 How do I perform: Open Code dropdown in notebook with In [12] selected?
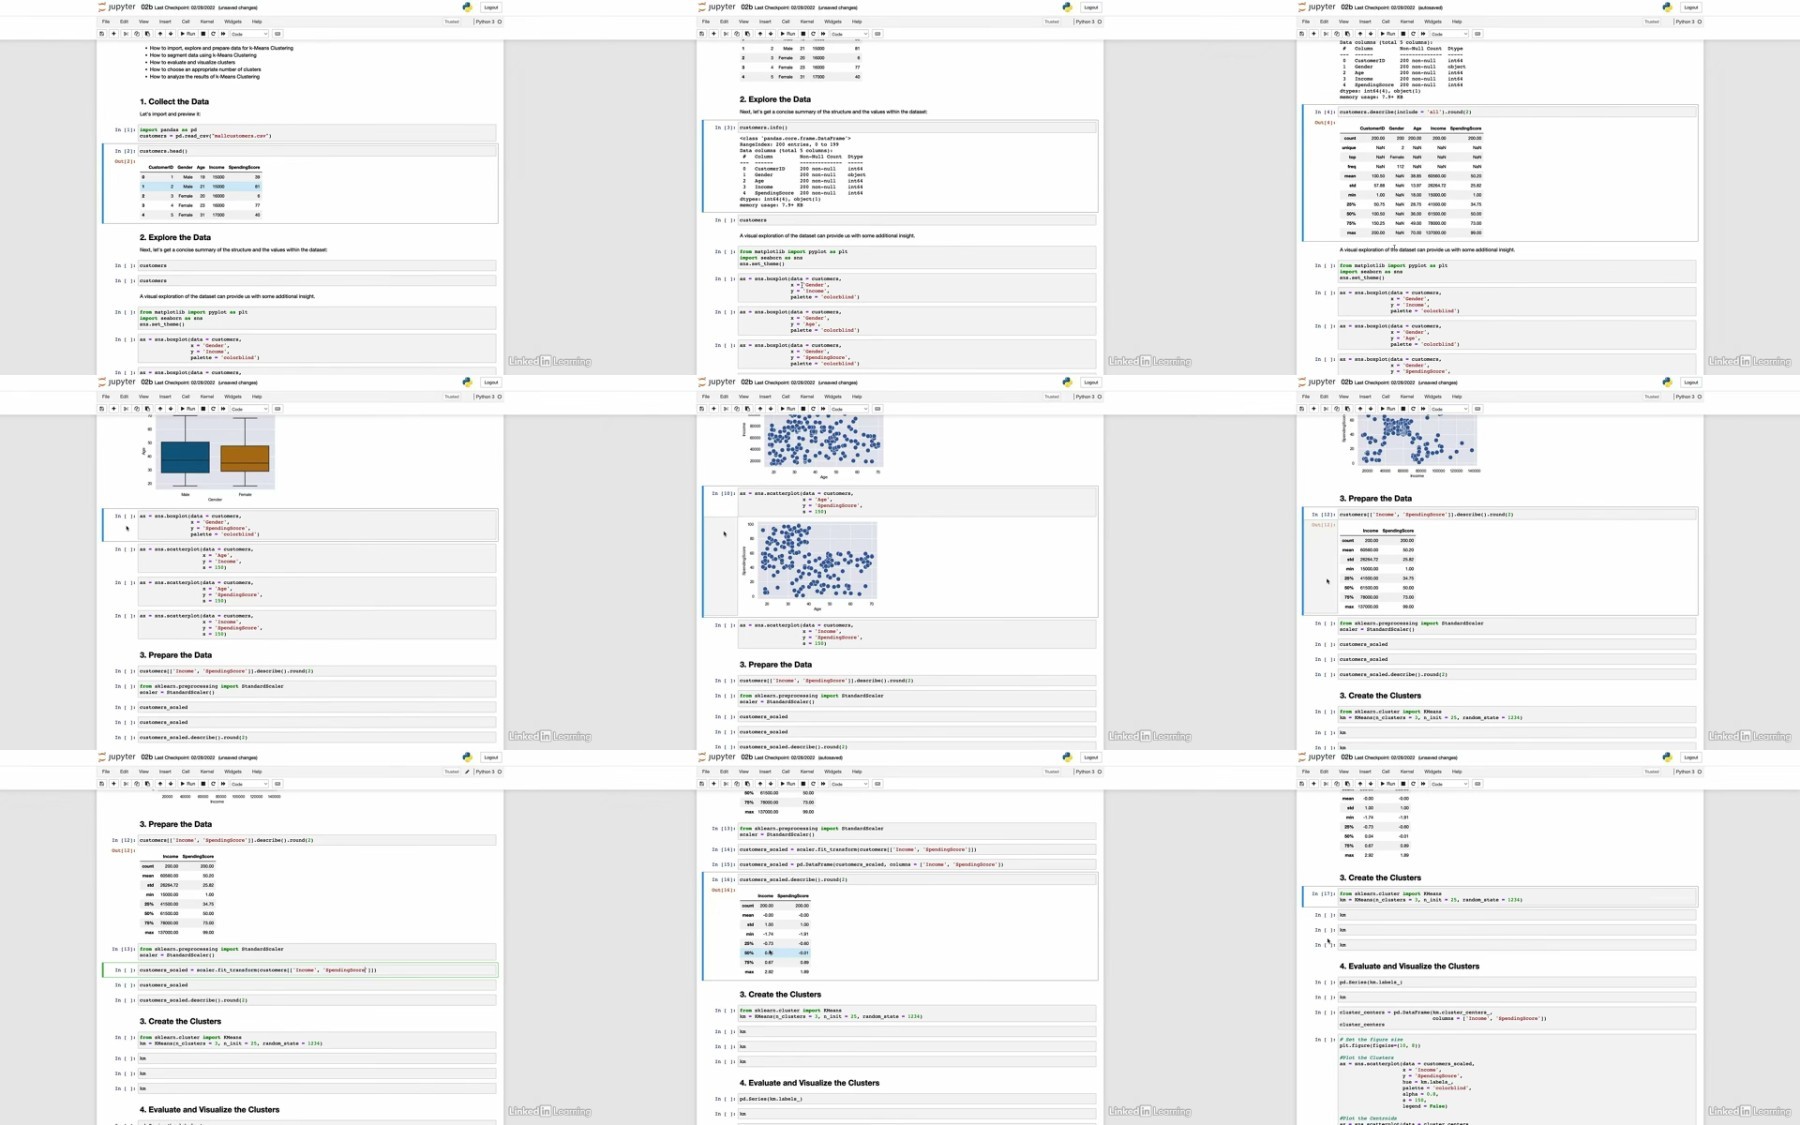pos(1450,409)
